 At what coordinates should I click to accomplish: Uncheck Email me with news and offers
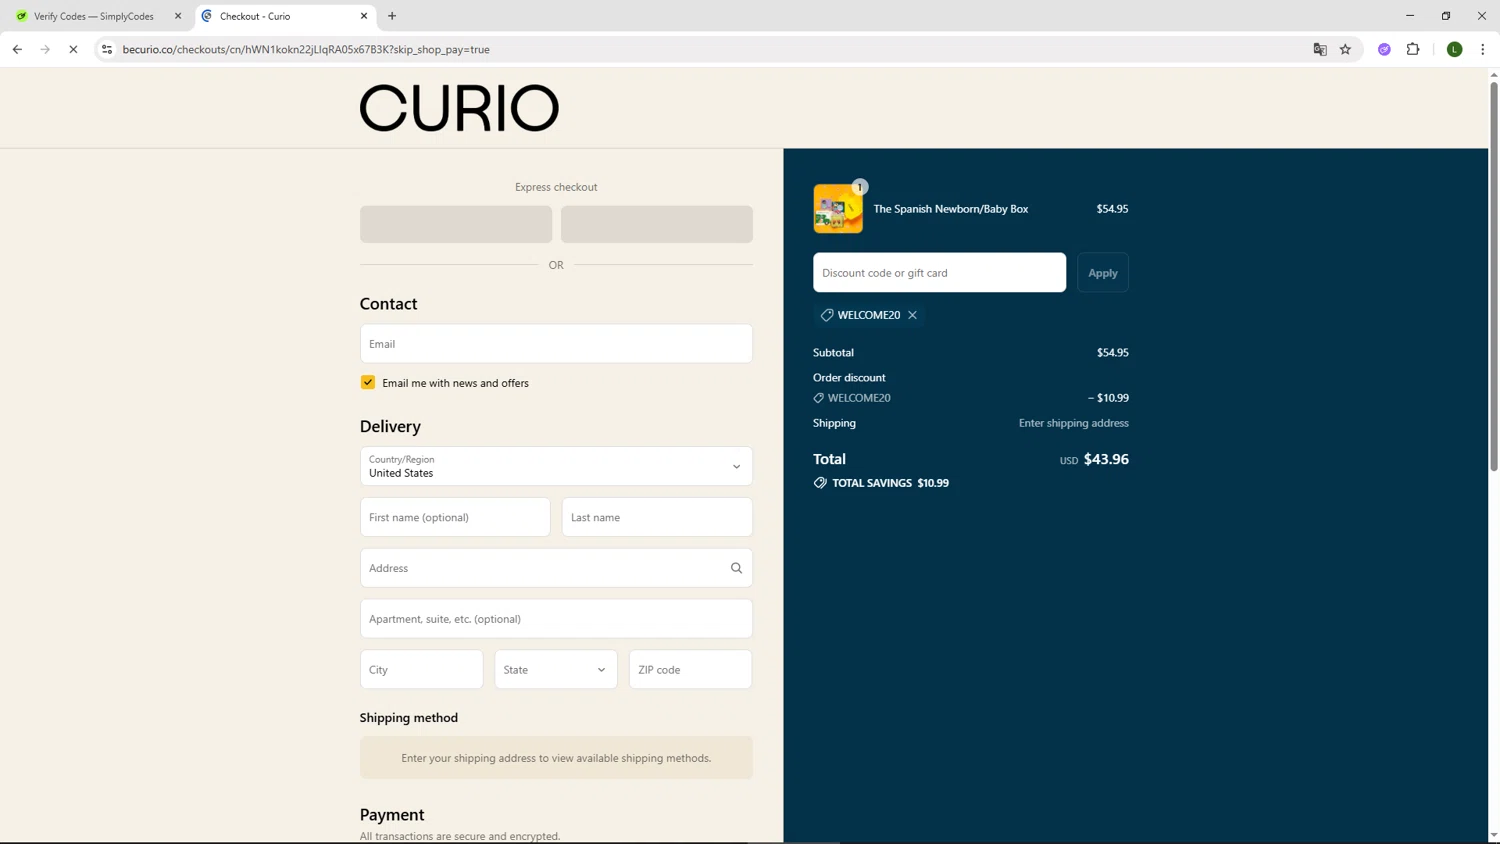click(x=368, y=383)
